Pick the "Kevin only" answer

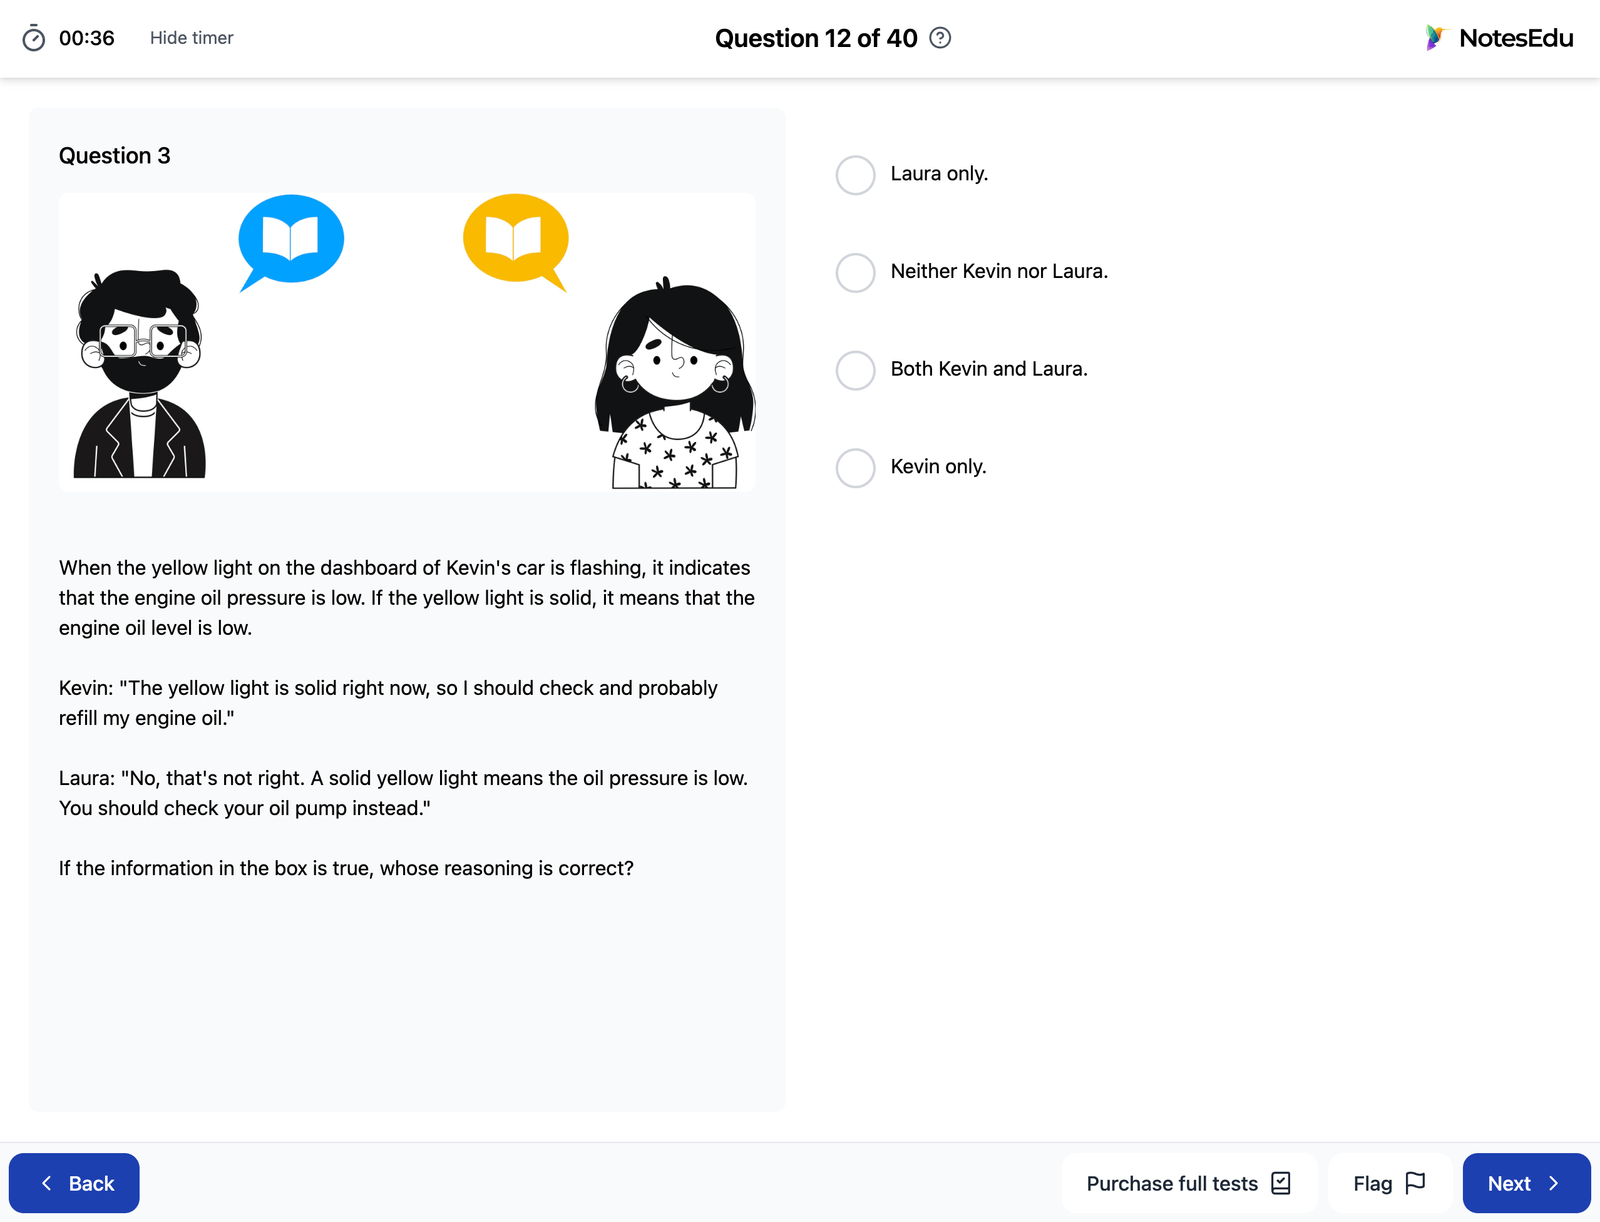[855, 468]
